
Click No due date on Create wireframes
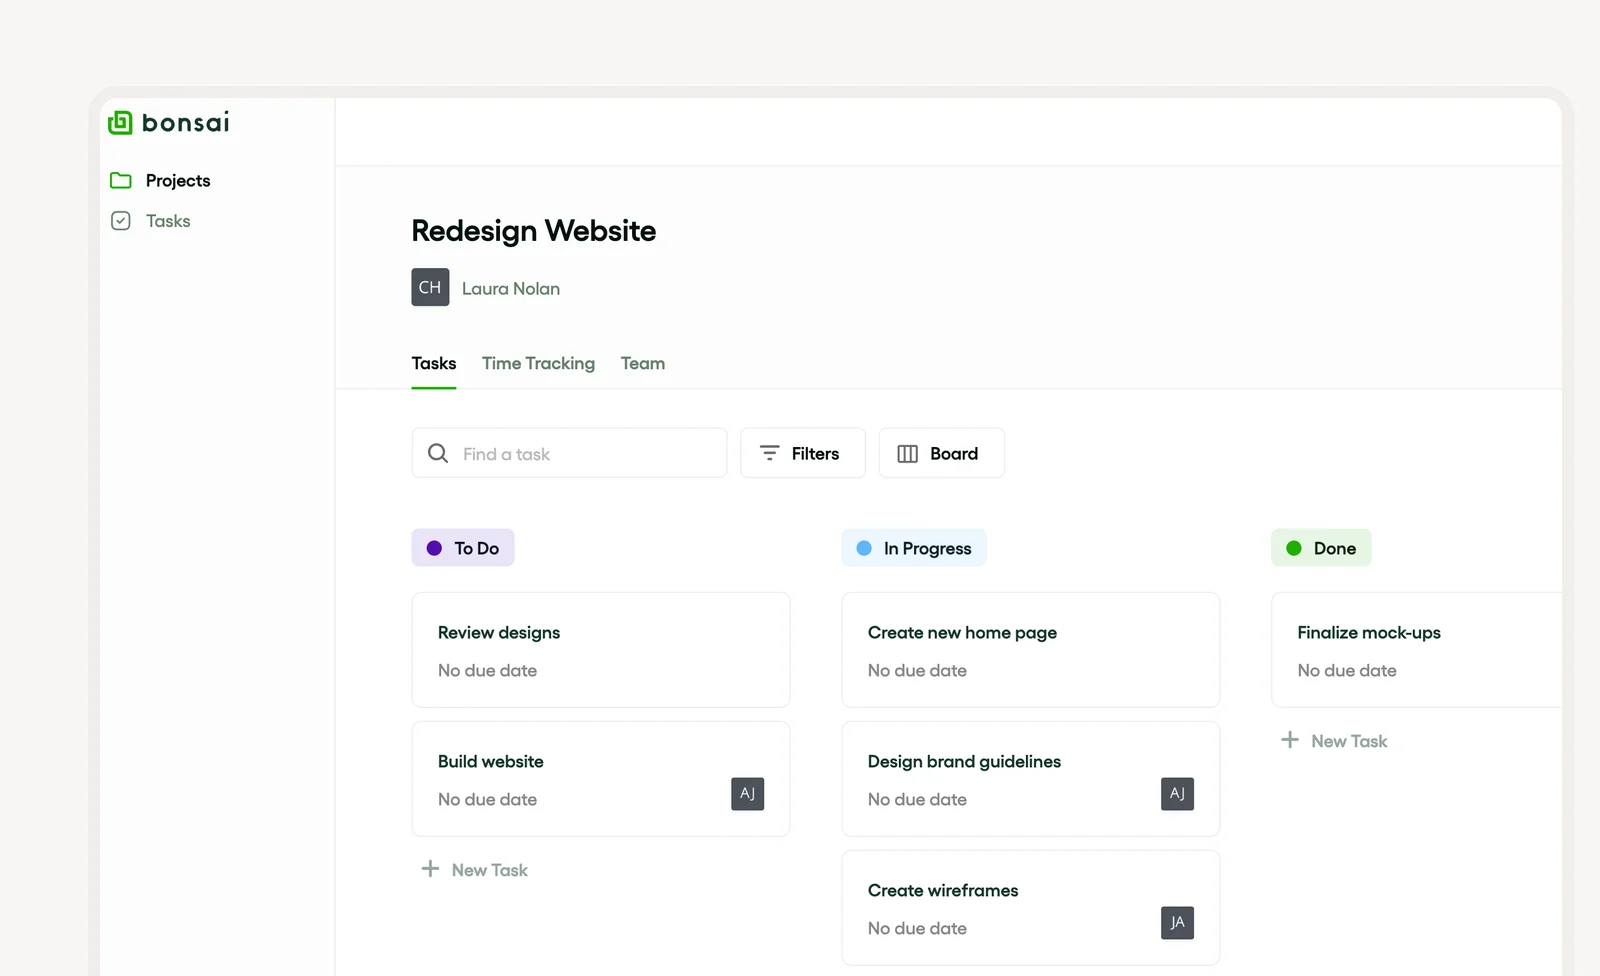coord(918,929)
